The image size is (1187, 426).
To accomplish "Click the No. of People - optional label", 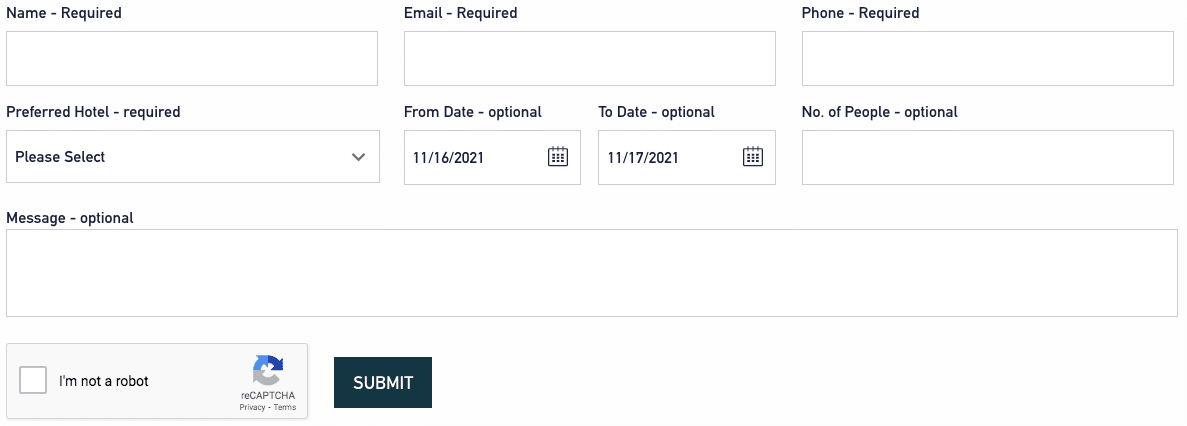I will click(x=880, y=112).
